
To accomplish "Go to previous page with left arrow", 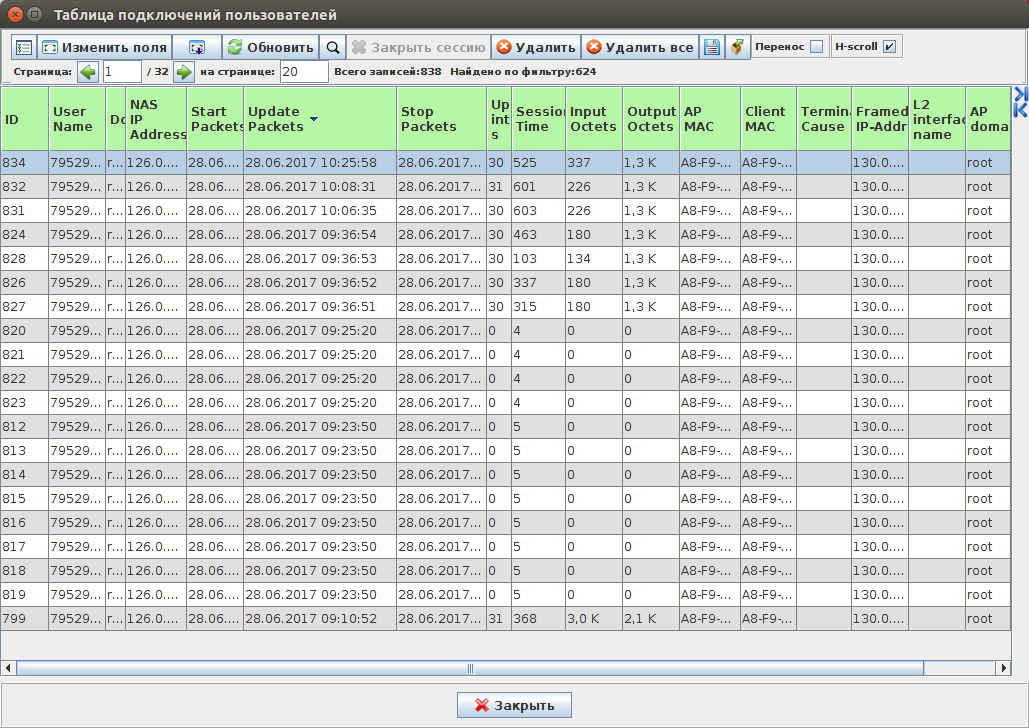I will (88, 72).
